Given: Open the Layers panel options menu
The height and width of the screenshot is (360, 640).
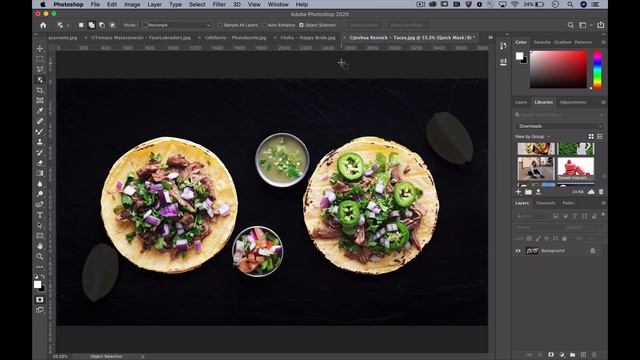Looking at the screenshot, I should [603, 203].
